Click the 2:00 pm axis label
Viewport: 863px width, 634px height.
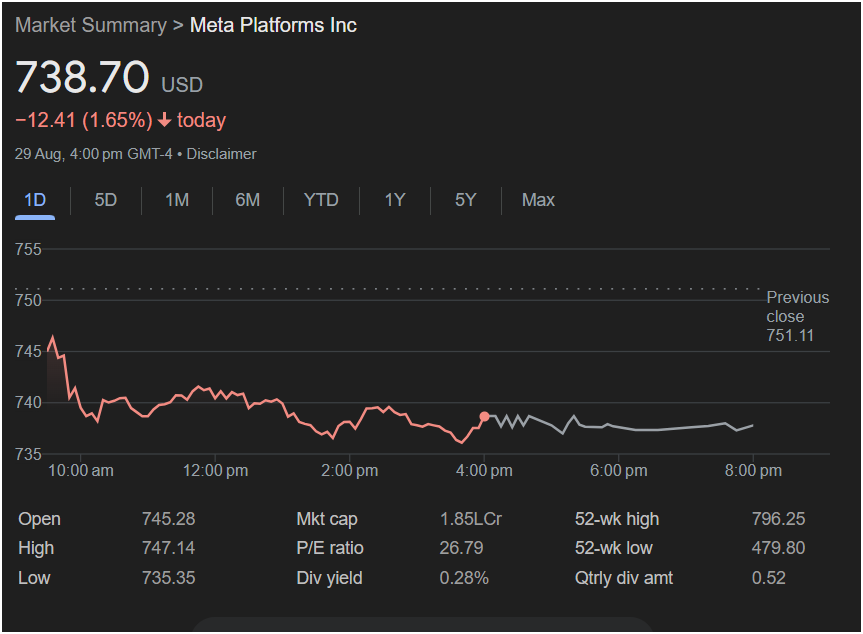349,471
